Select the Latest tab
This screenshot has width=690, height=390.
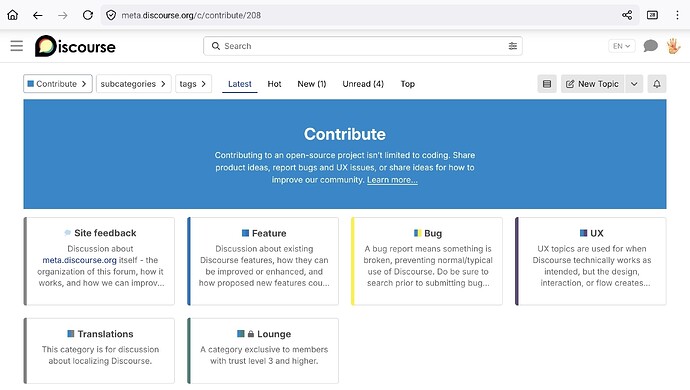[x=240, y=84]
